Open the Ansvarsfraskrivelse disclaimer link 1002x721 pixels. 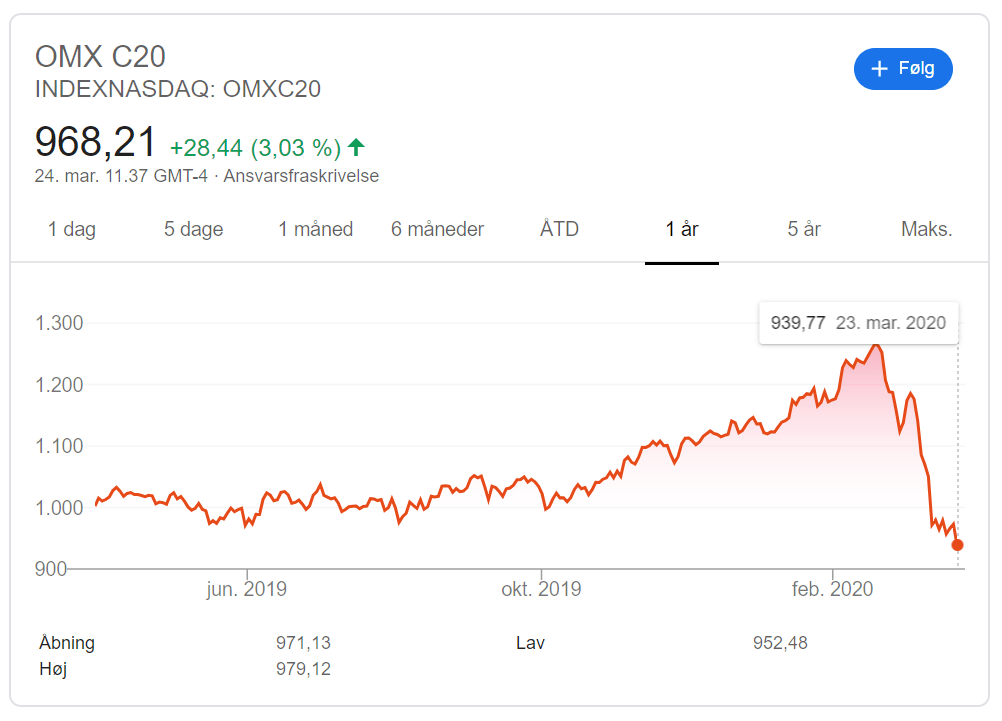301,176
